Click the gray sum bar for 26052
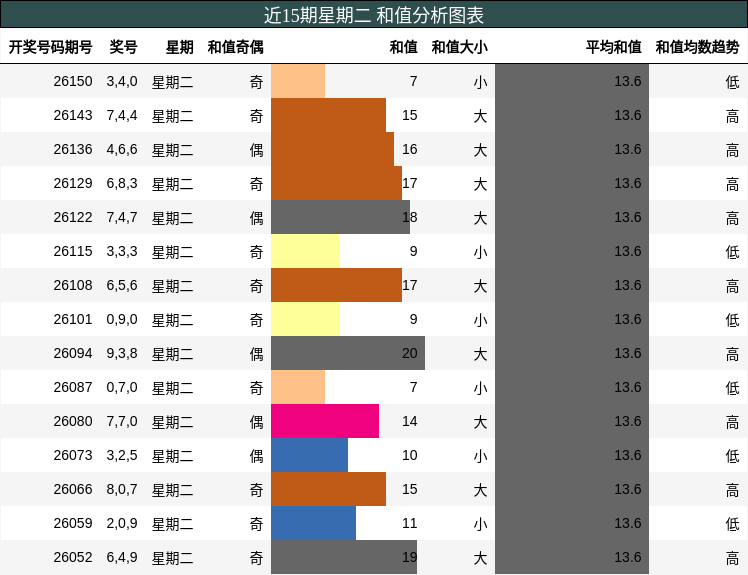748x575 pixels. pyautogui.click(x=344, y=557)
